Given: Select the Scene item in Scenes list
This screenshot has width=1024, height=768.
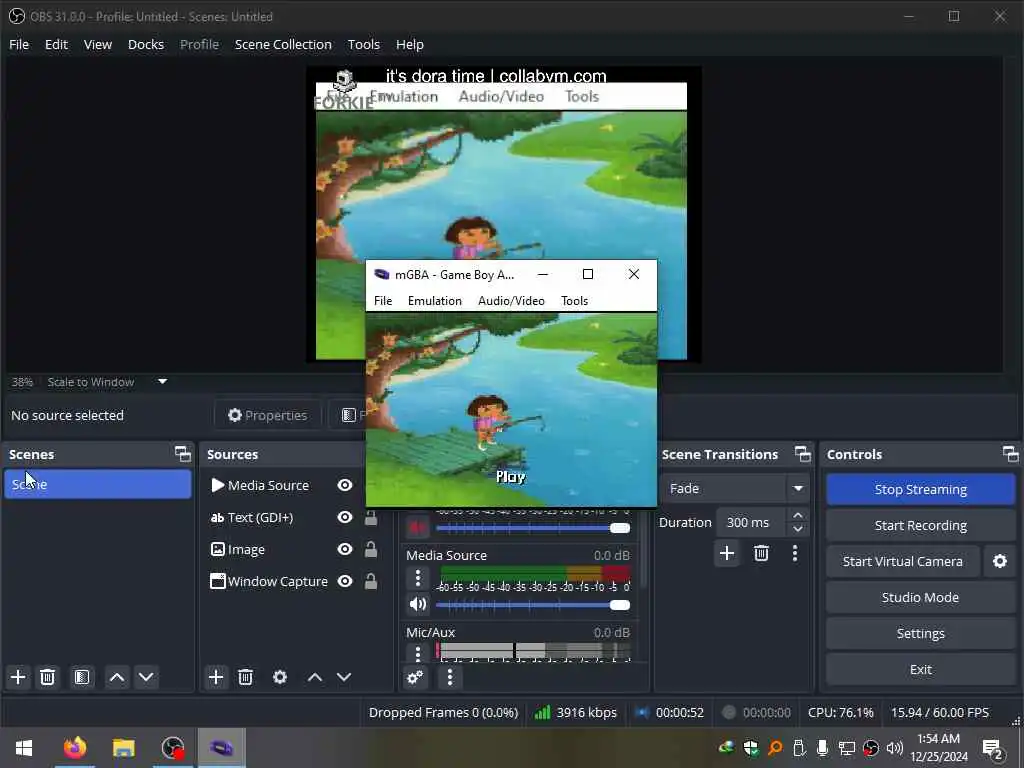Looking at the screenshot, I should 97,484.
